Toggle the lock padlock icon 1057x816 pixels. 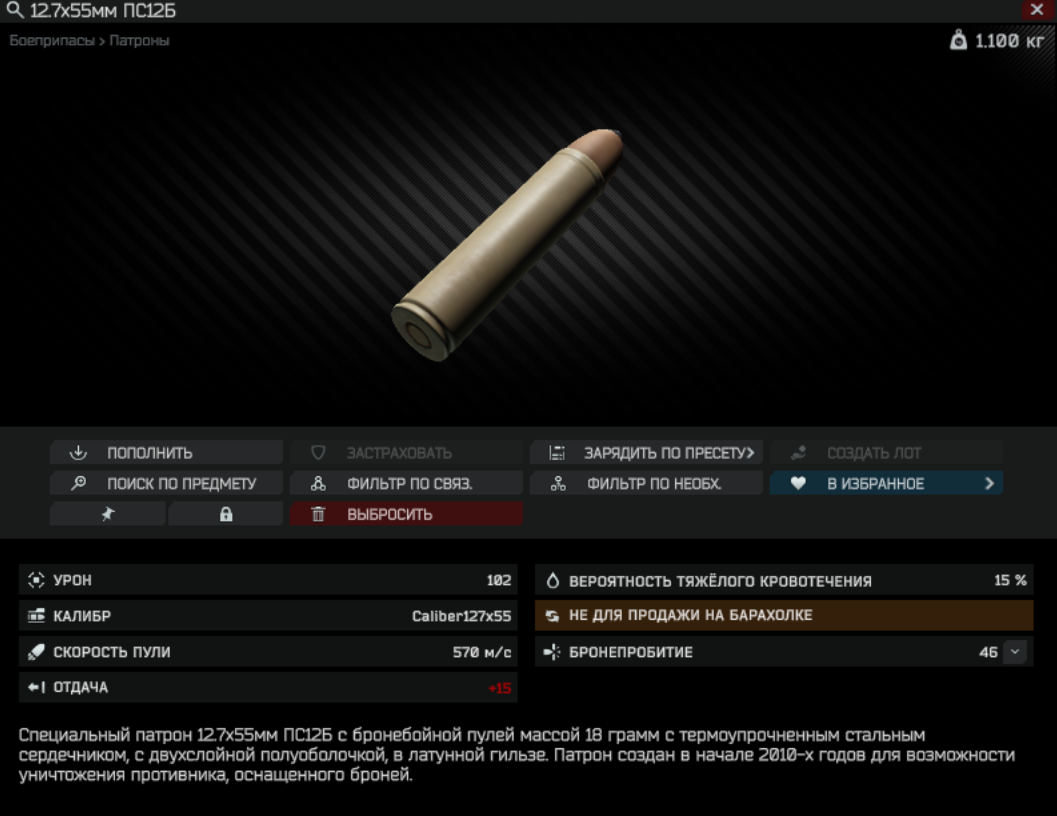pyautogui.click(x=226, y=514)
